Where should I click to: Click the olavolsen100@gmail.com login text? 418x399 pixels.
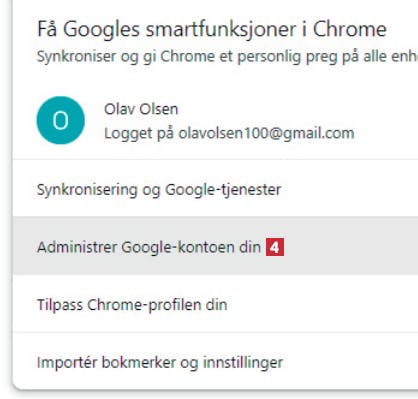click(266, 133)
